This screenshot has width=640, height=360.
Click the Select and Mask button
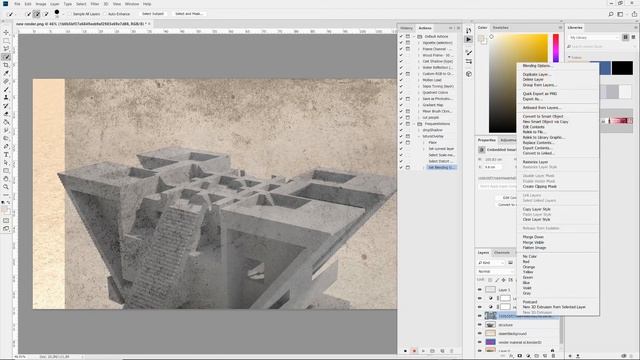pos(188,14)
